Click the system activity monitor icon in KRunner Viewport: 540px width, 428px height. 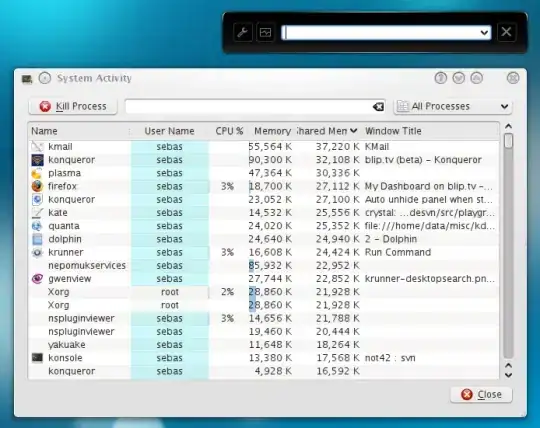(265, 32)
